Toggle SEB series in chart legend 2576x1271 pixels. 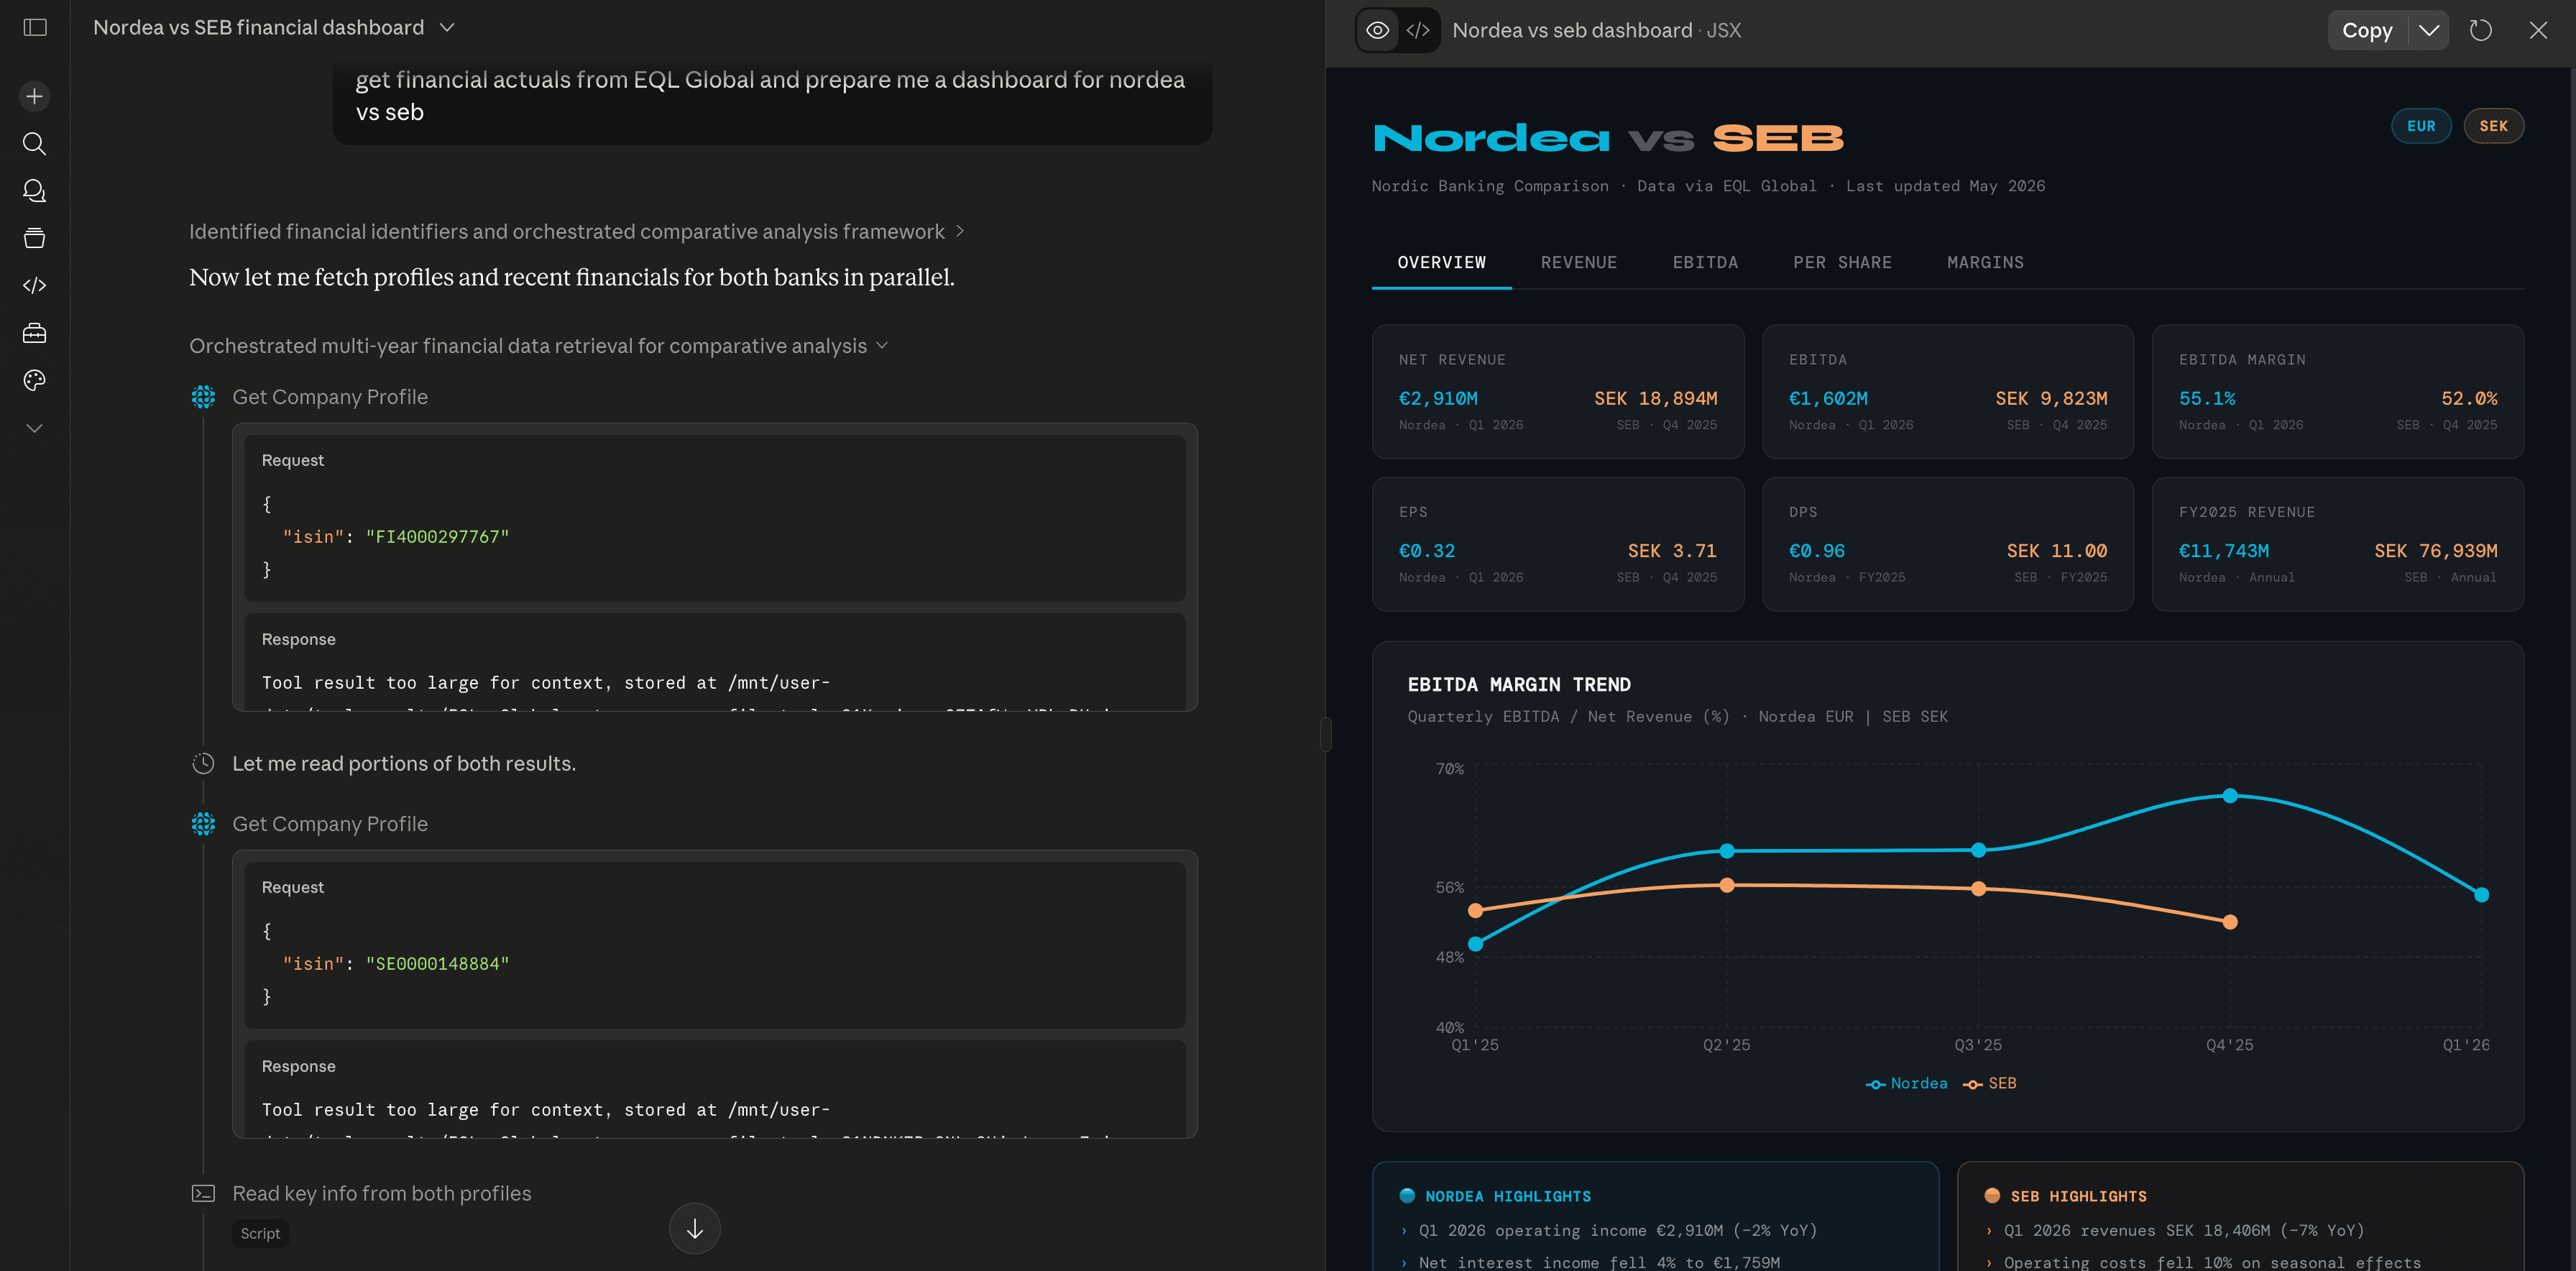(x=1990, y=1084)
